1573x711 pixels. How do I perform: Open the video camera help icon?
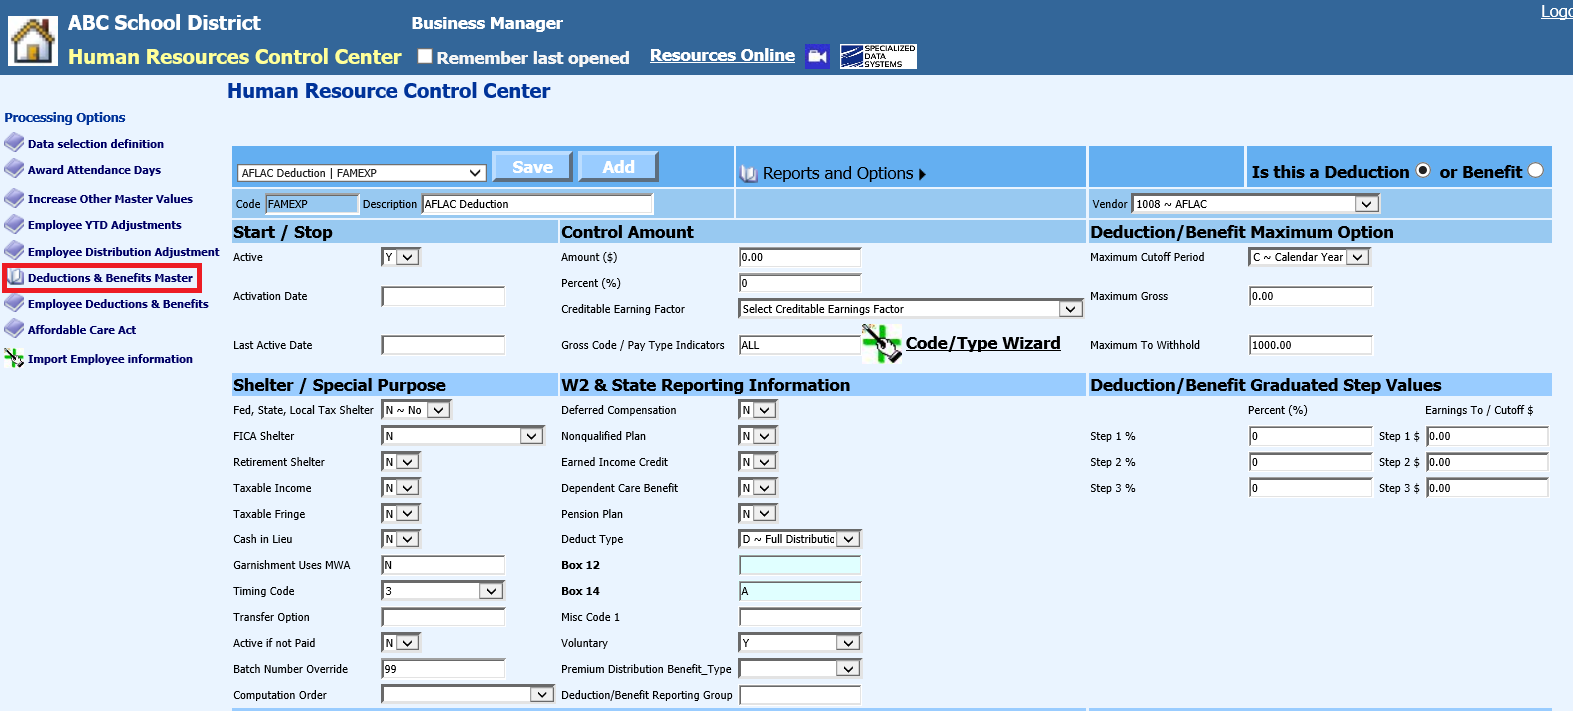pos(817,56)
